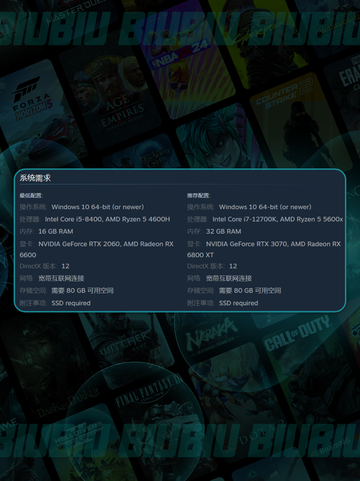
Task: Select the NVIDIA GeForce RTX 3070 graphics line
Action: point(264,249)
